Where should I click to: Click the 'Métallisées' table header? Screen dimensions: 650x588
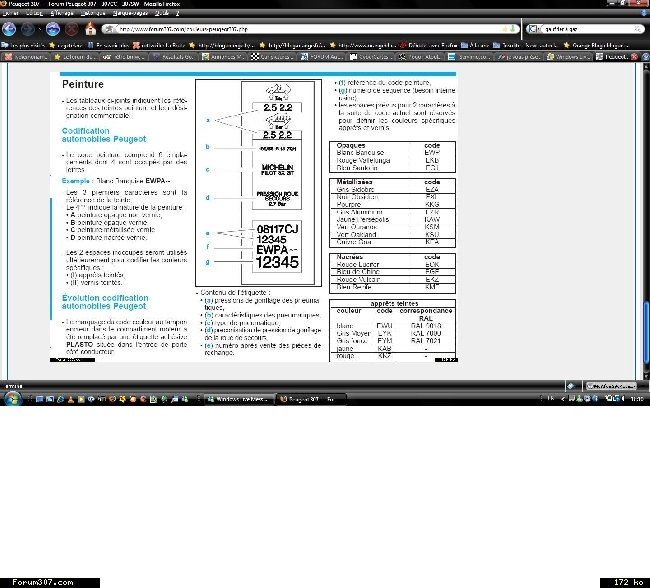point(354,182)
